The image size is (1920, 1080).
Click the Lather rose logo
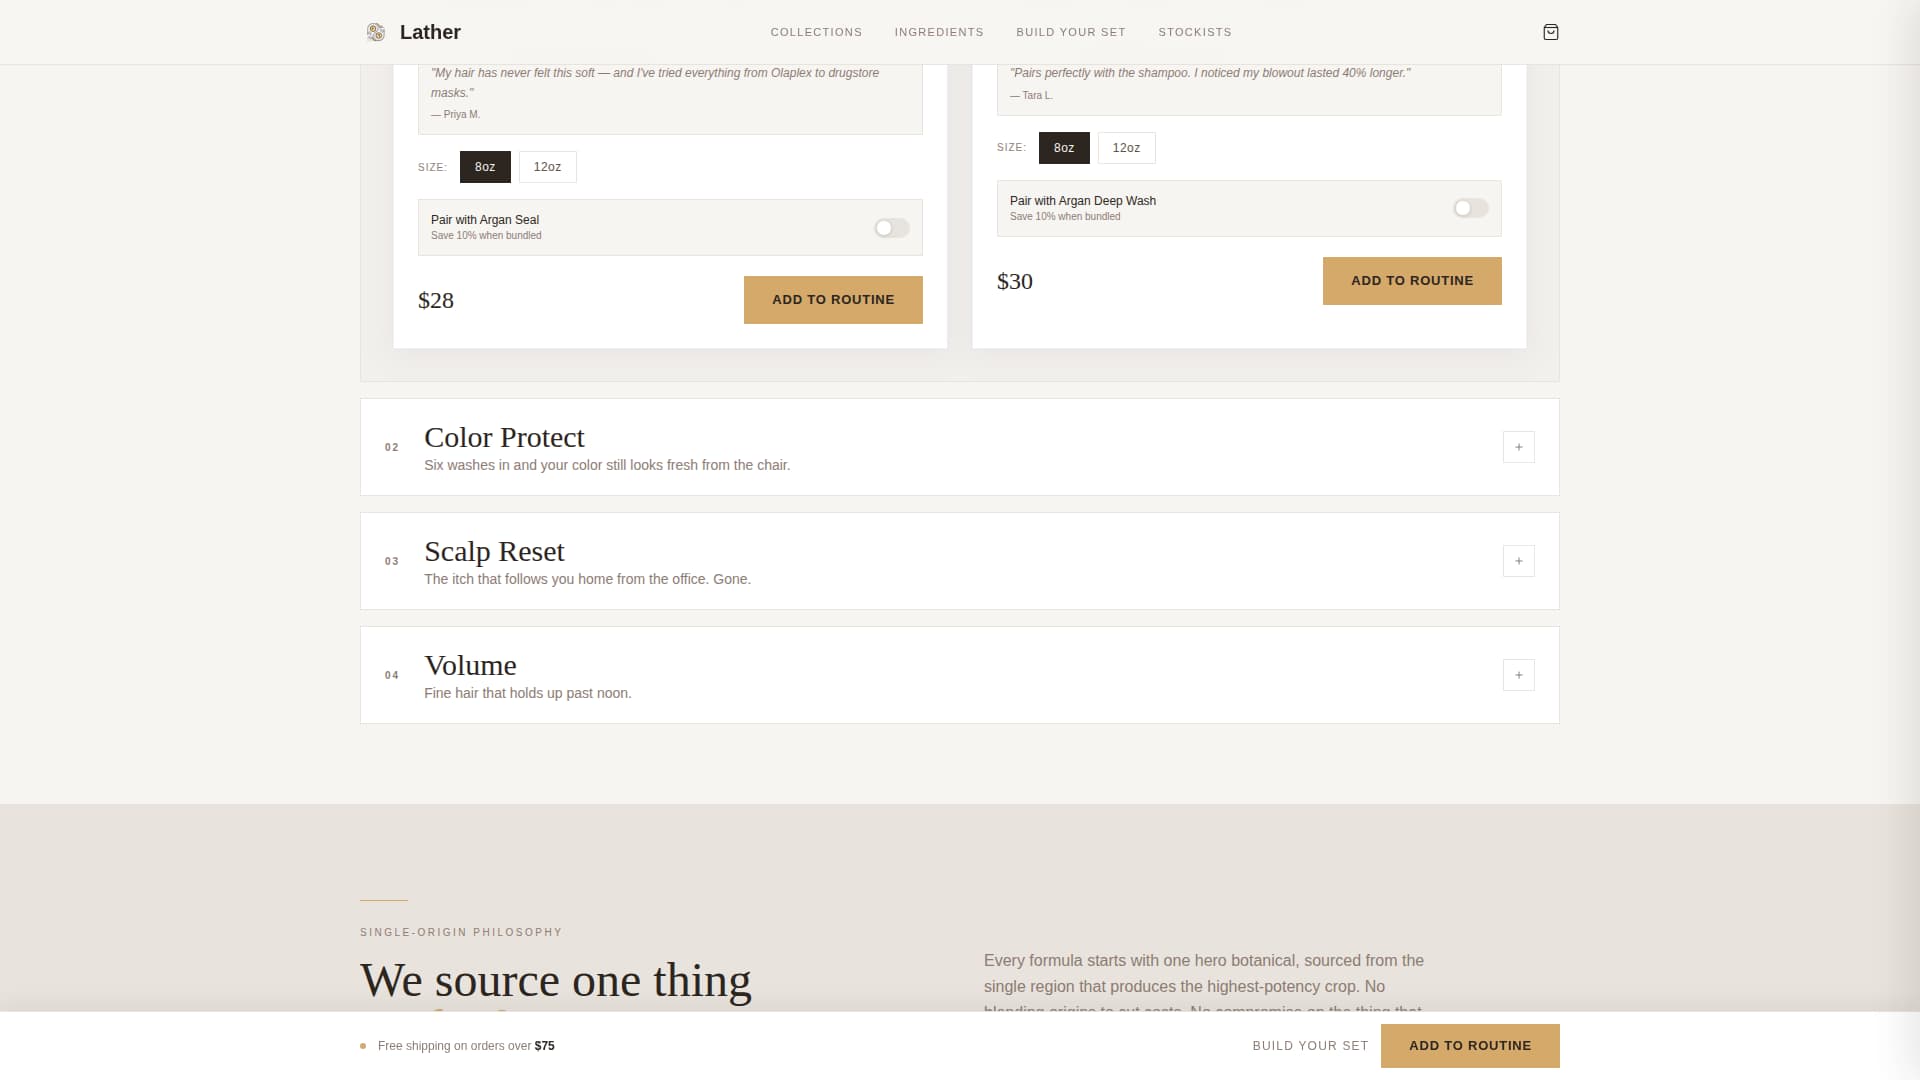[376, 32]
